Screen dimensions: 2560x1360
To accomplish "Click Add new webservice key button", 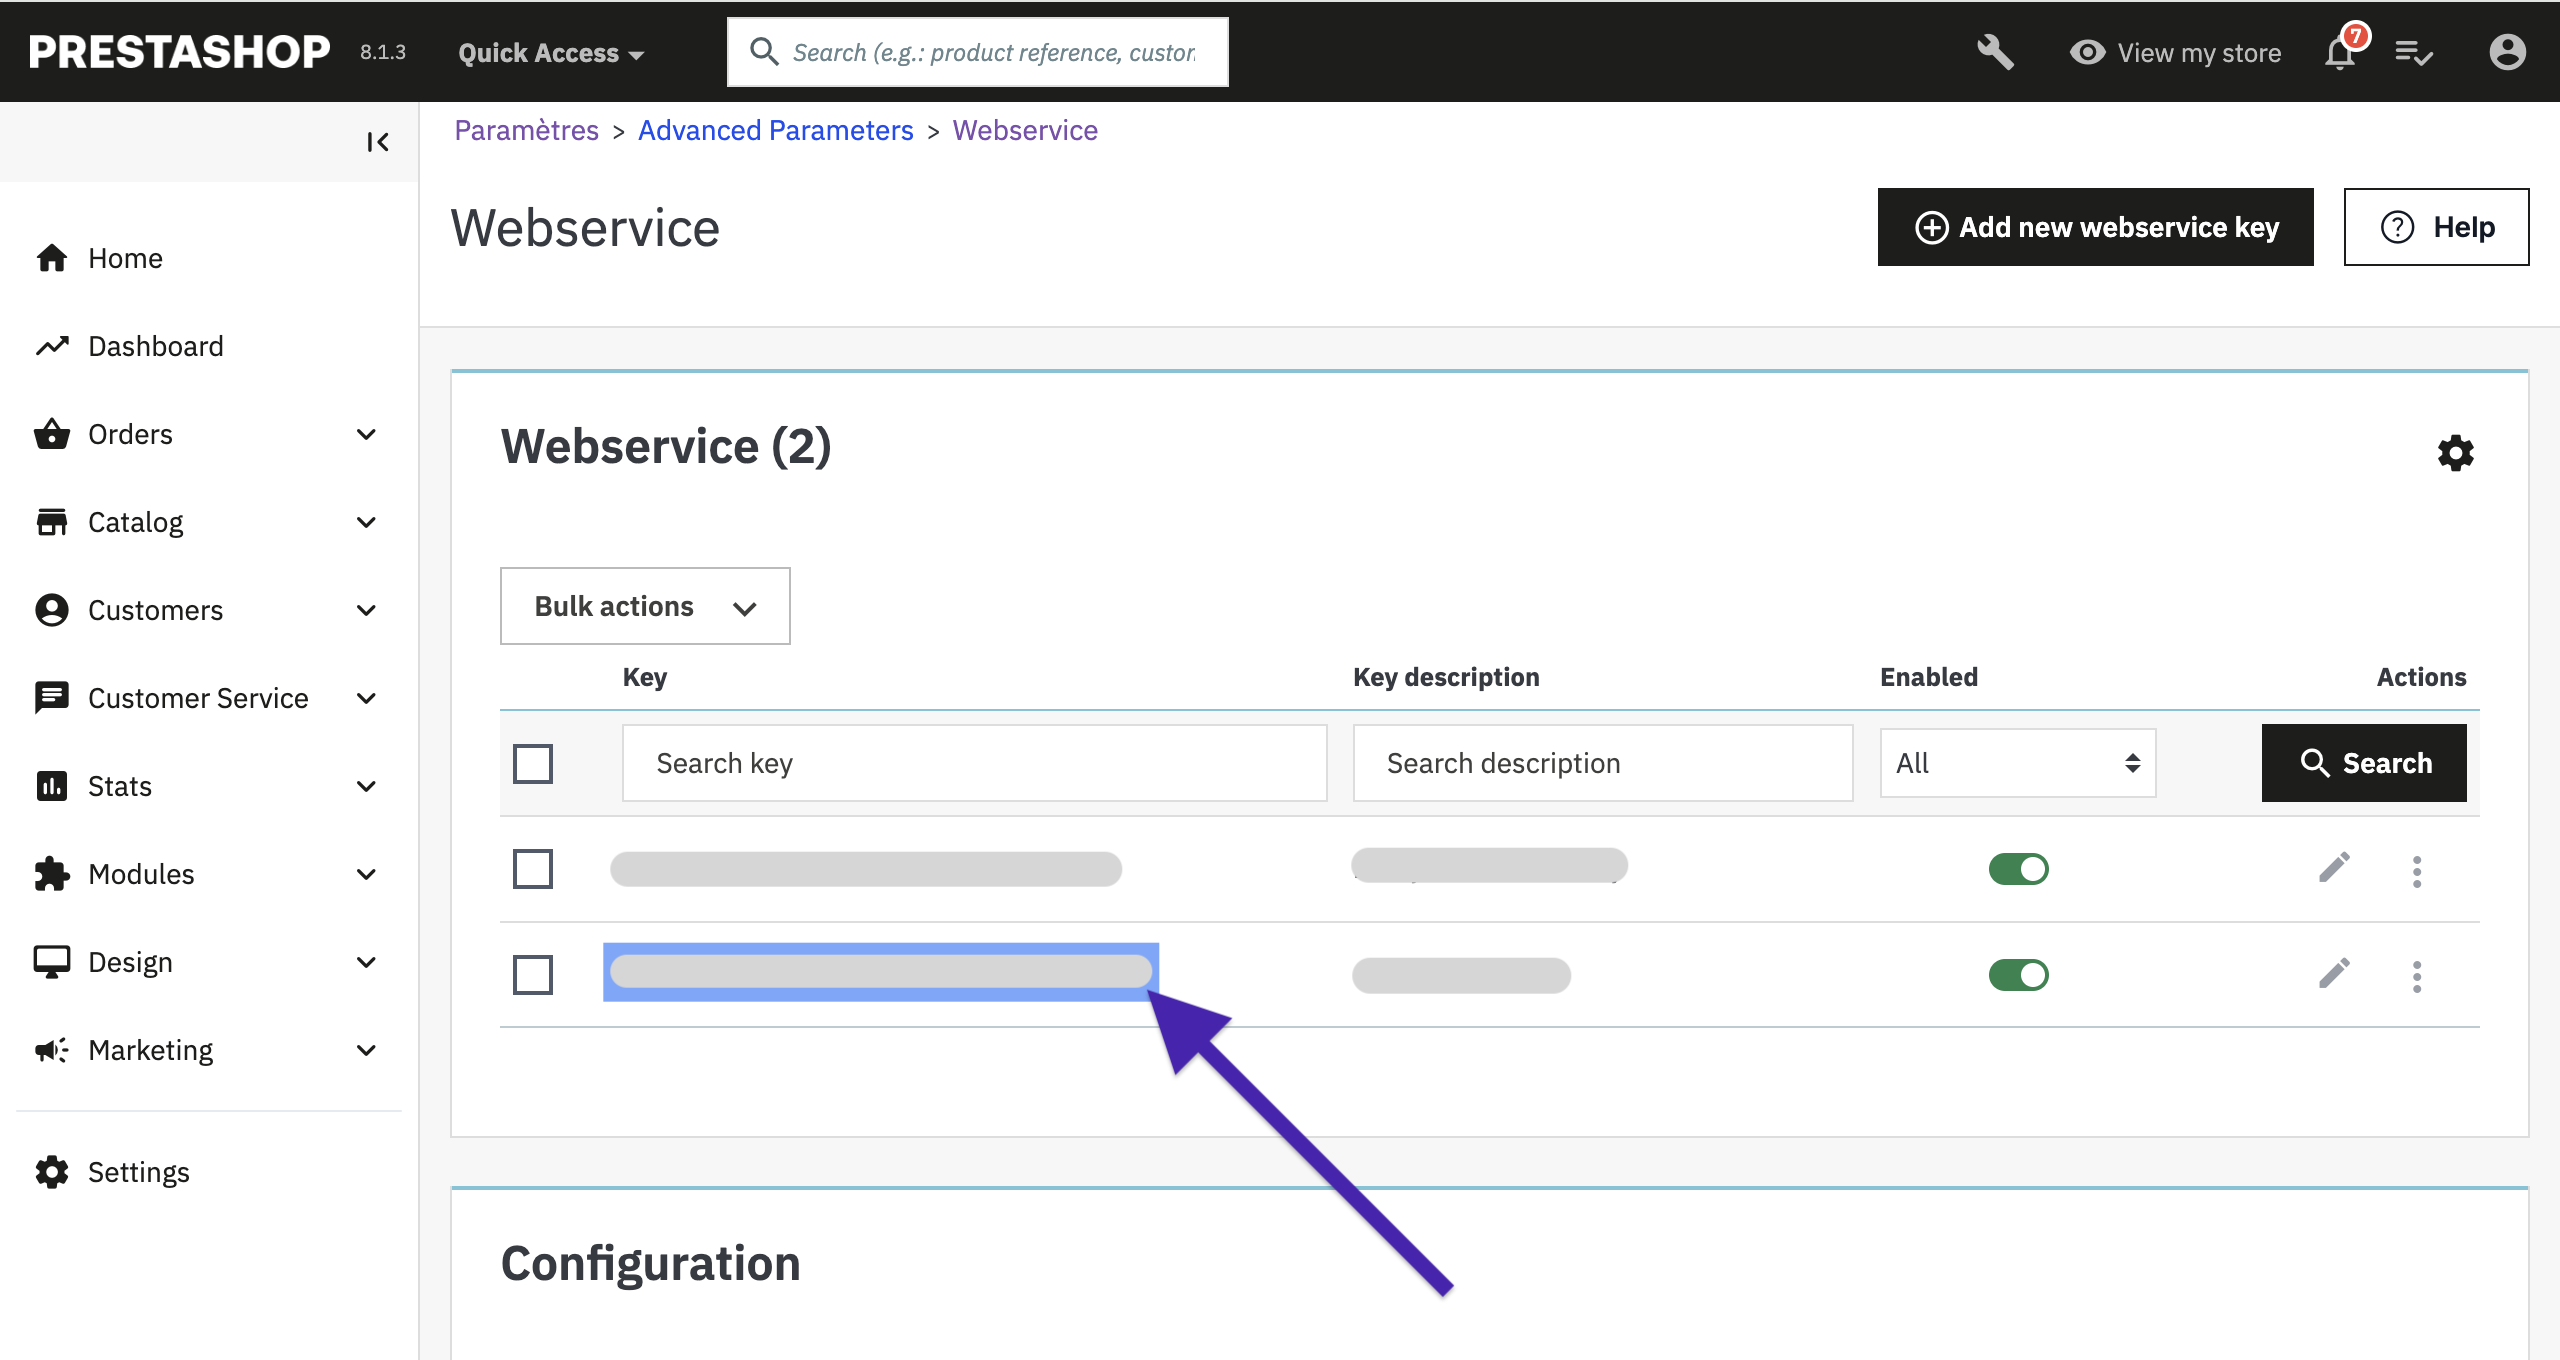I will [2095, 227].
